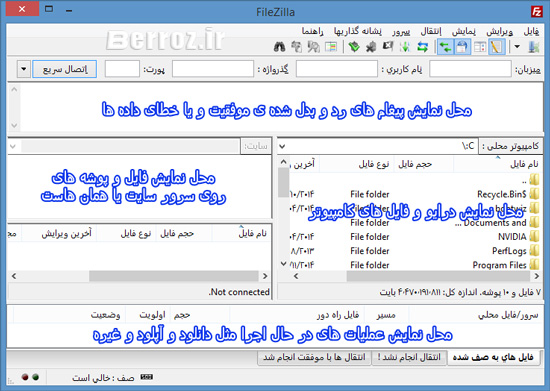Open the Site Manager icon

tap(534, 47)
